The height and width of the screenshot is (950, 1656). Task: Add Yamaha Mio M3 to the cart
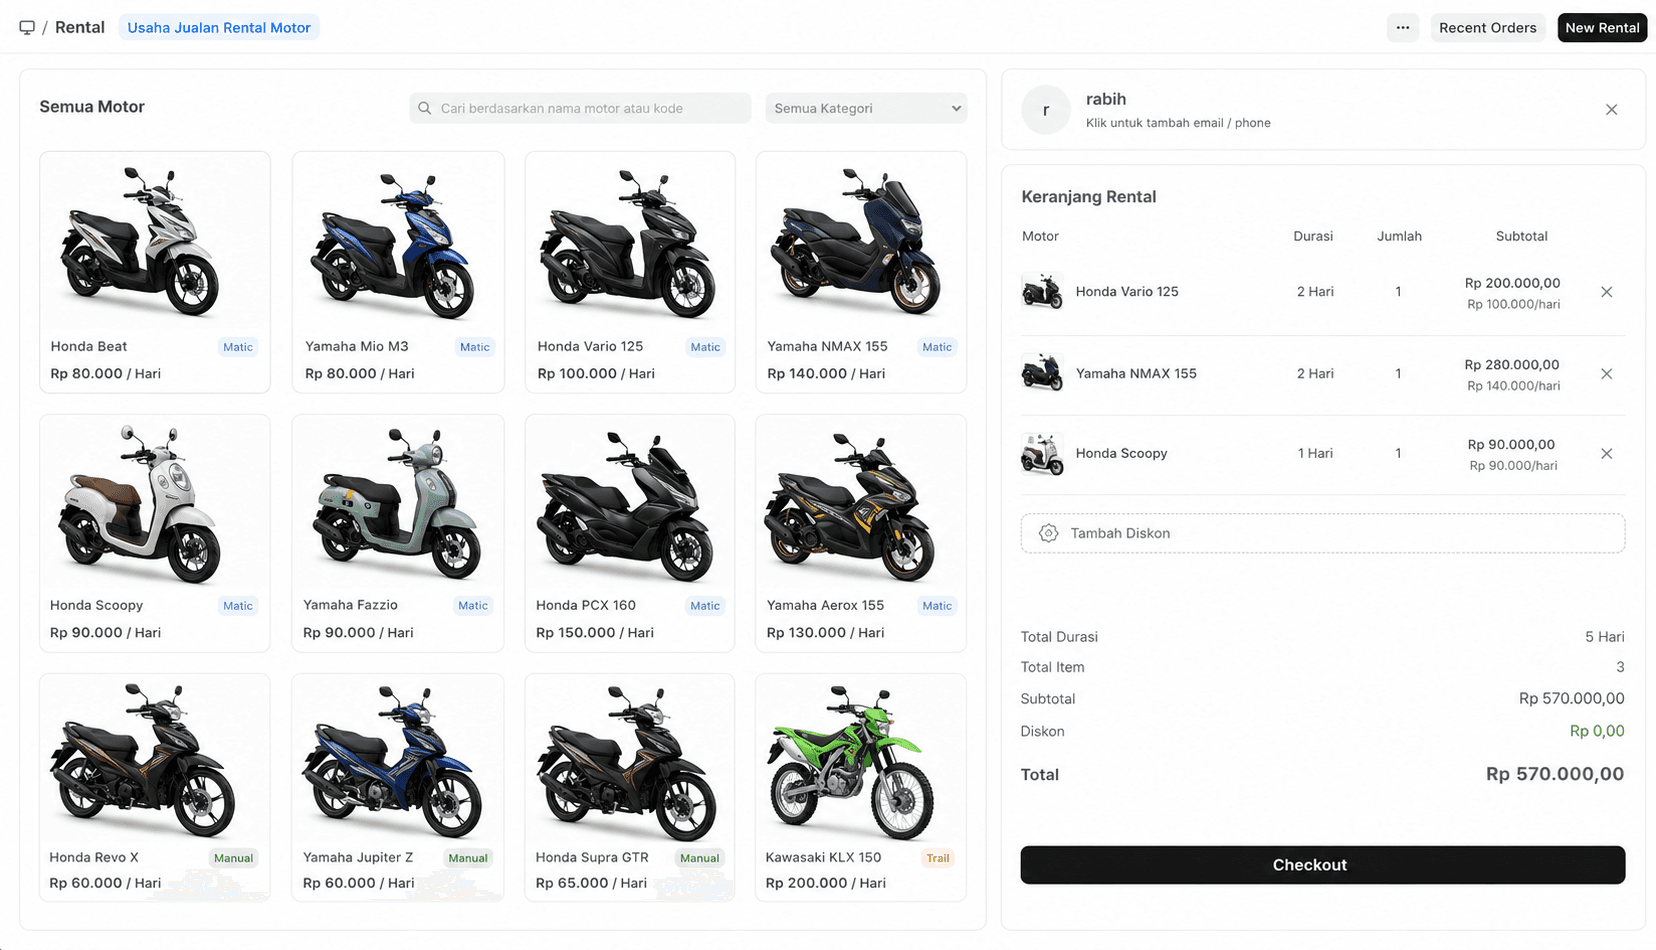click(x=398, y=272)
